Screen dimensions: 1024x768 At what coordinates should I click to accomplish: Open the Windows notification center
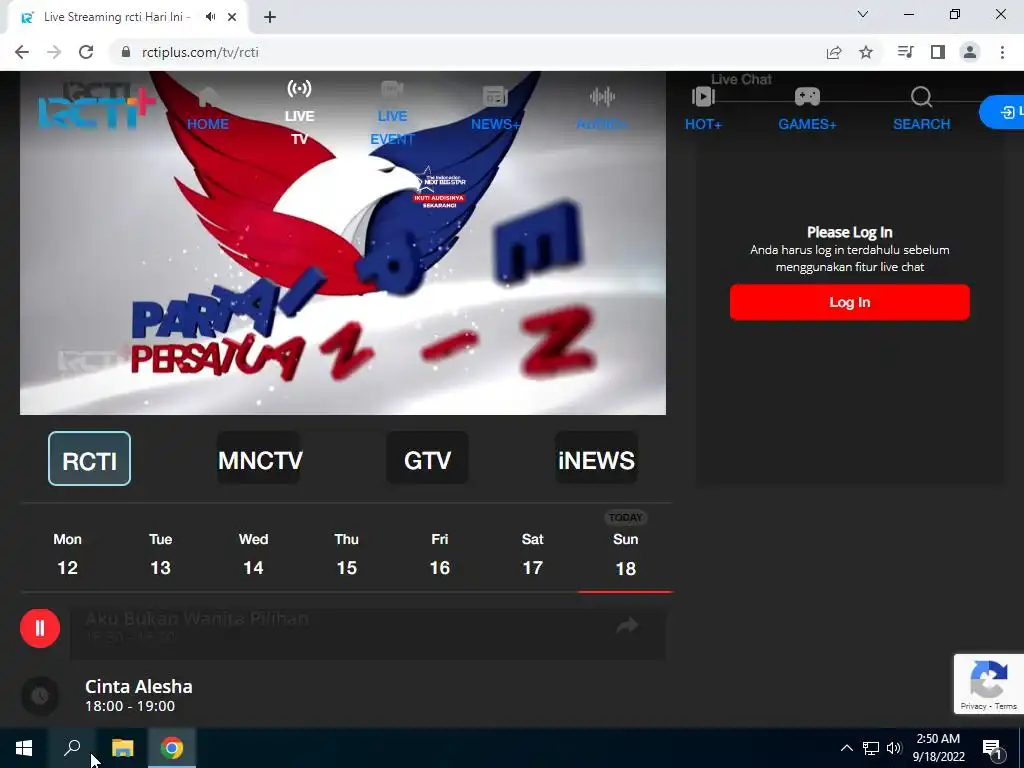point(993,748)
